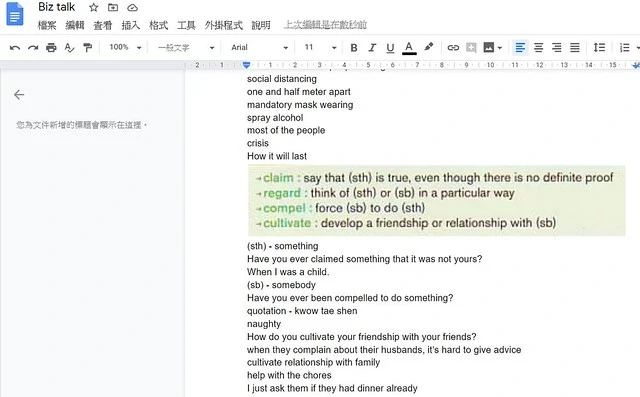This screenshot has height=397, width=640.
Task: Open the 查看 menu
Action: tap(102, 25)
